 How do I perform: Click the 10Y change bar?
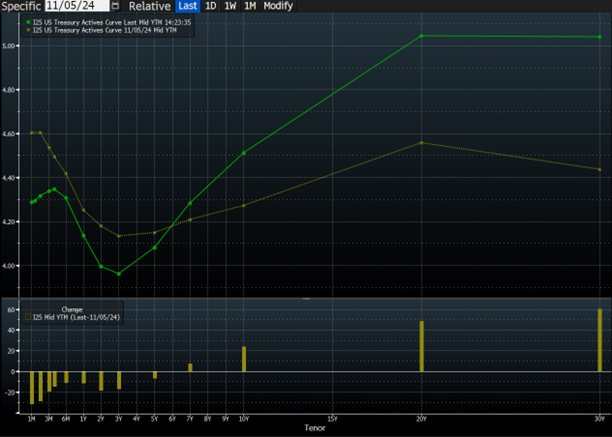pos(244,359)
